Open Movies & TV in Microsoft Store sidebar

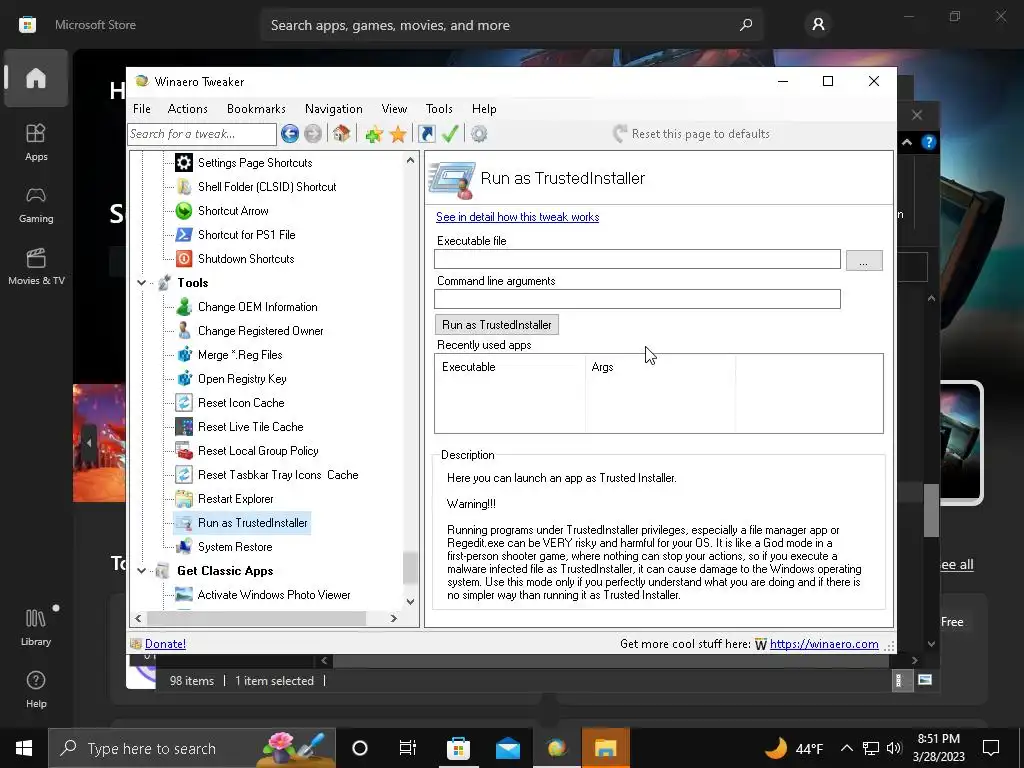[36, 266]
